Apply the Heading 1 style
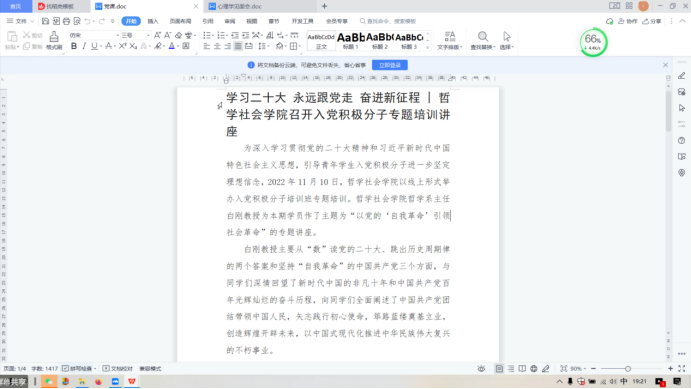This screenshot has width=691, height=389. click(351, 40)
